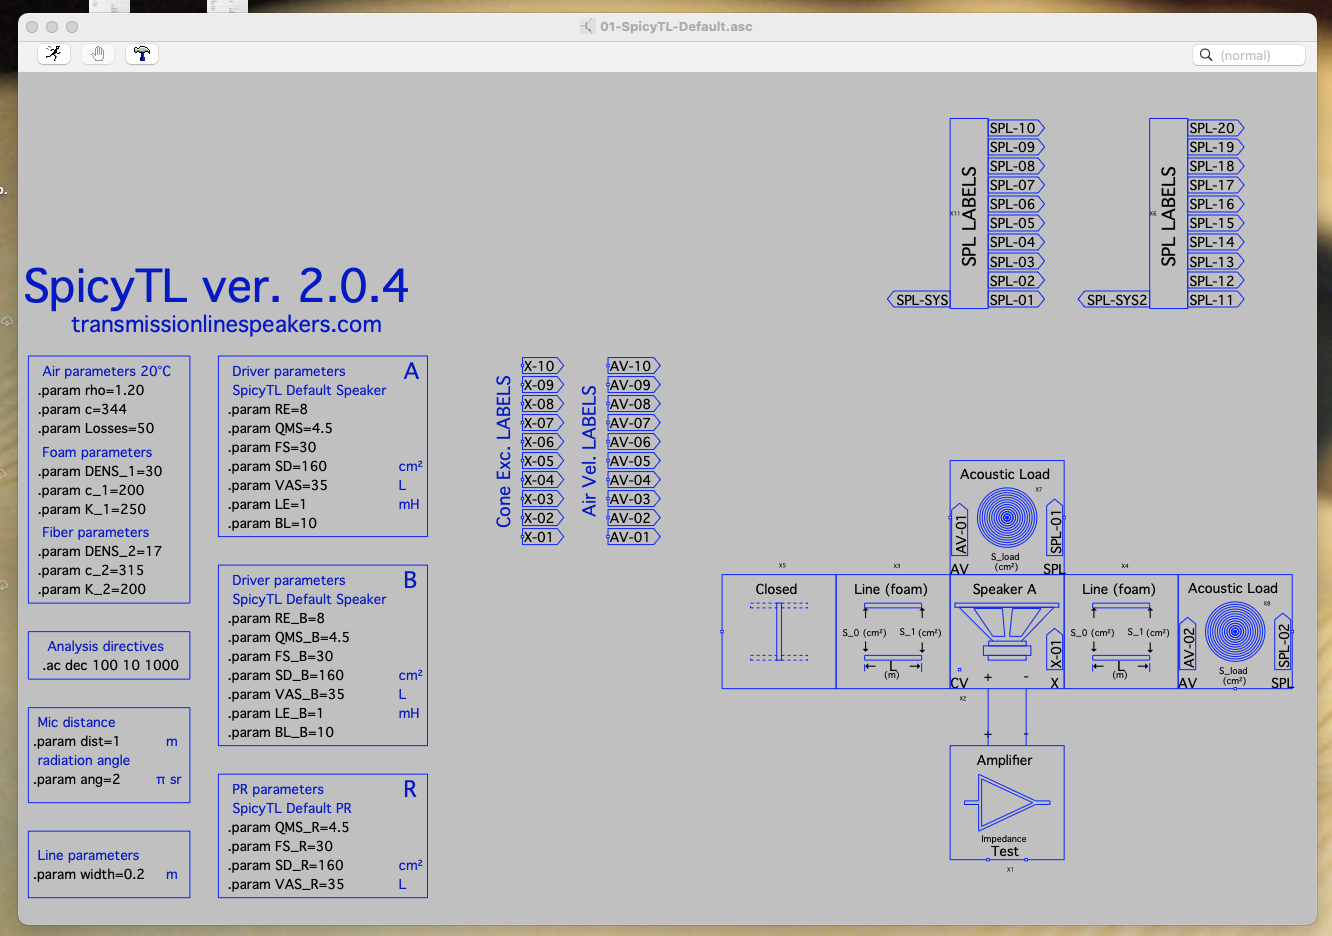Screen dimensions: 1332x936
Task: Click the X-01 flag on Speaker A
Action: (1056, 651)
